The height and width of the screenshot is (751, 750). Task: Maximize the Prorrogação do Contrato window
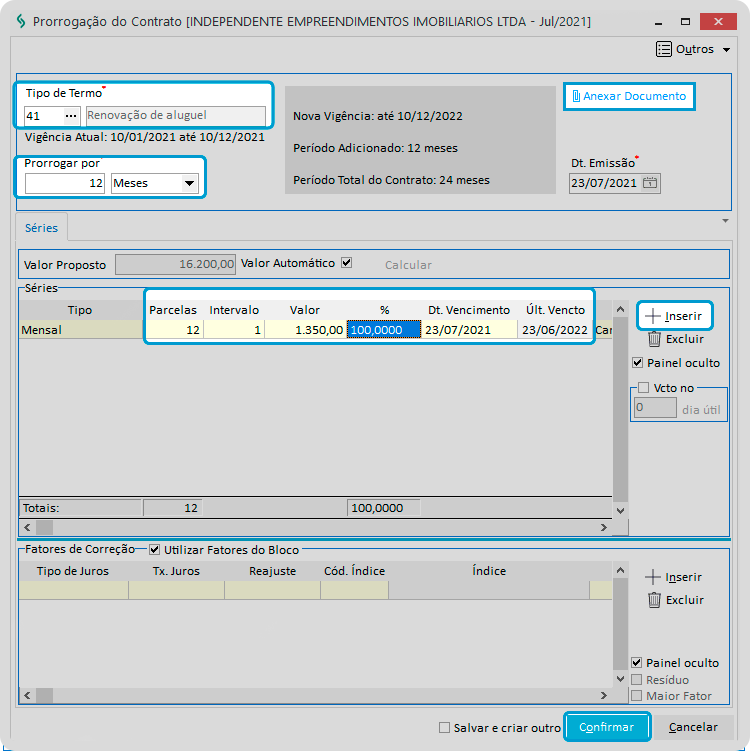pos(685,22)
